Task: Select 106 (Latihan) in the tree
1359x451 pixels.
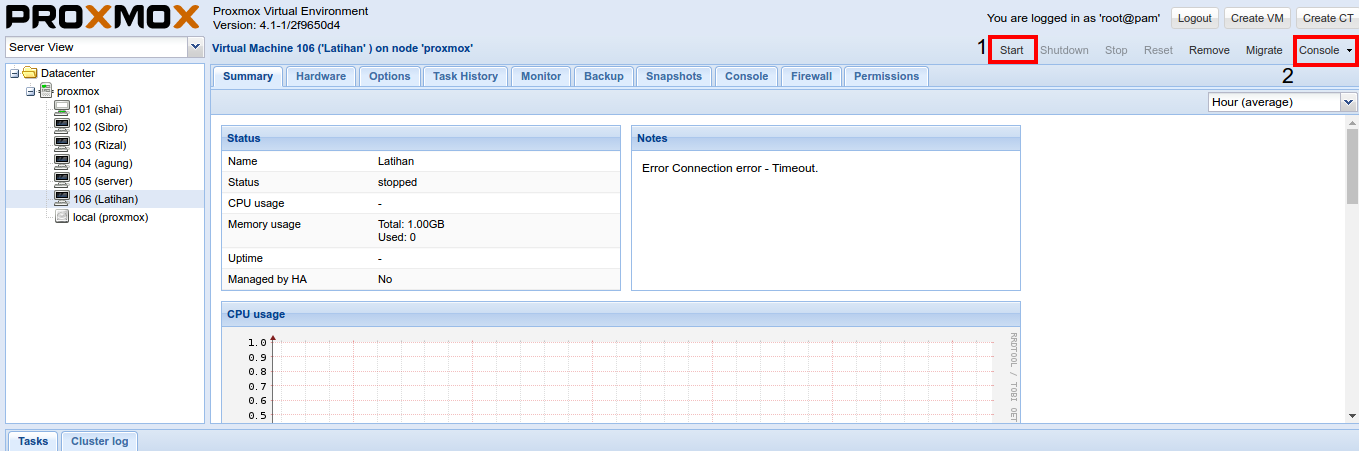Action: [x=106, y=199]
